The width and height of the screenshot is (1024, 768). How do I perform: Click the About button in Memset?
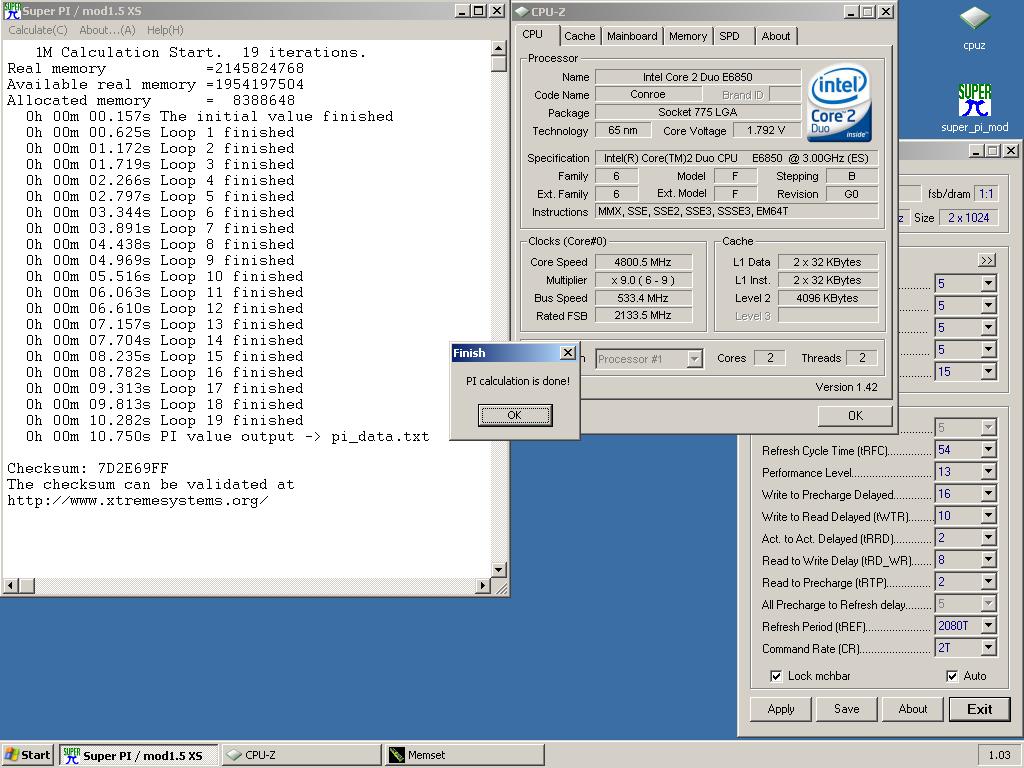[x=912, y=709]
